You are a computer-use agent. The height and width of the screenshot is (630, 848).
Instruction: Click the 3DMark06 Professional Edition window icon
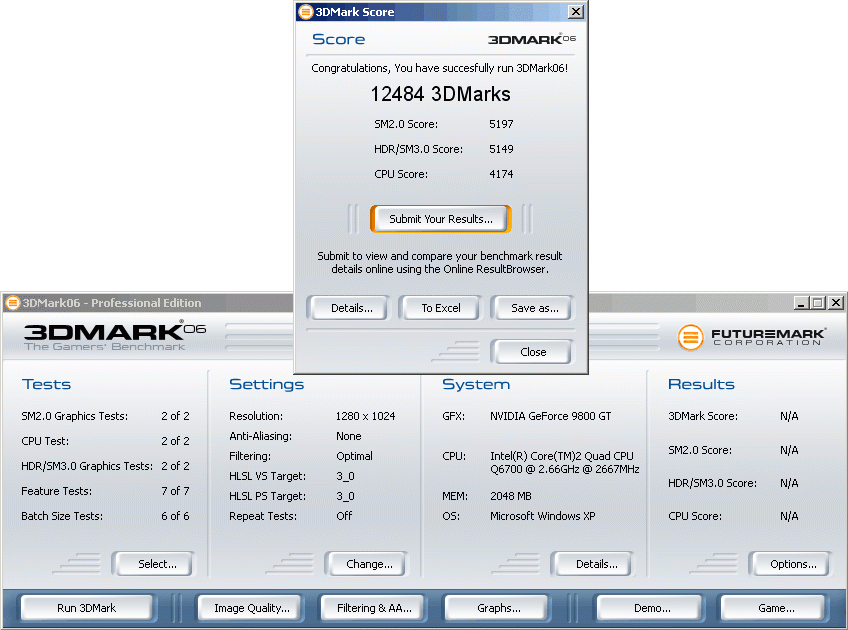tap(12, 303)
